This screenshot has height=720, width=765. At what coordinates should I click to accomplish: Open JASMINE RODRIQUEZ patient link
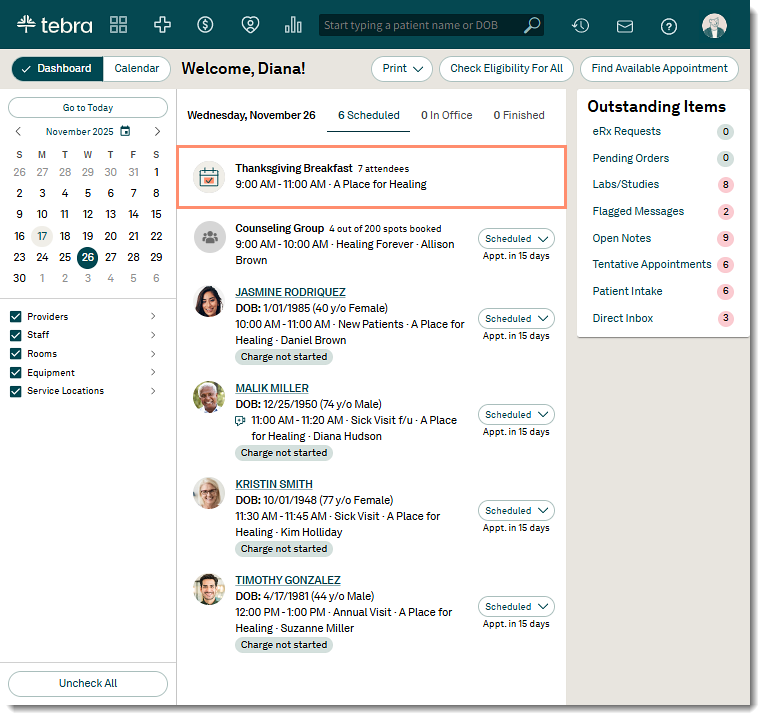tap(290, 292)
